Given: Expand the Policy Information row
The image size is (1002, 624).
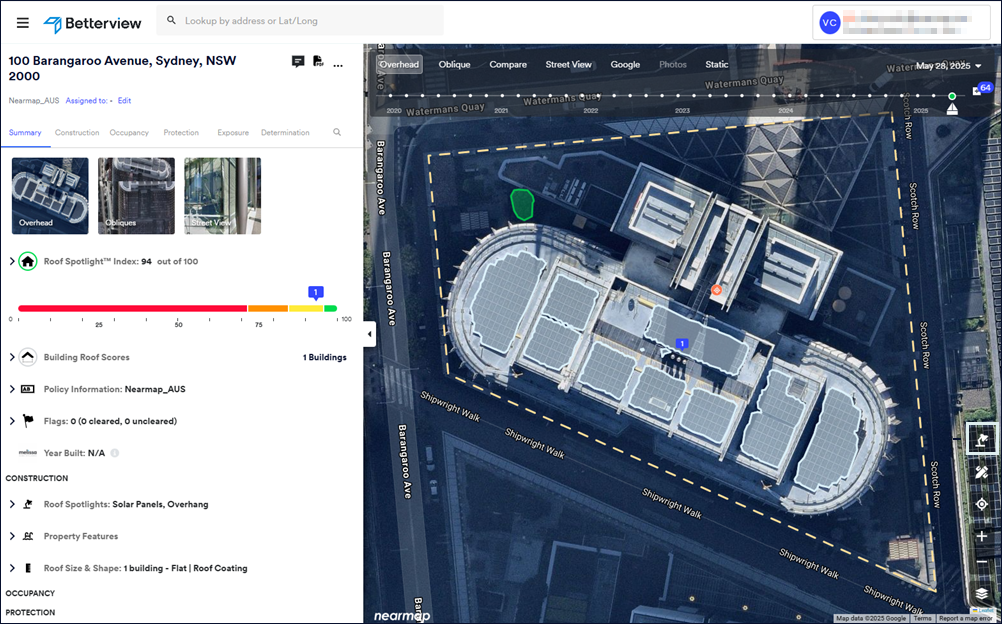Looking at the screenshot, I should coord(12,389).
